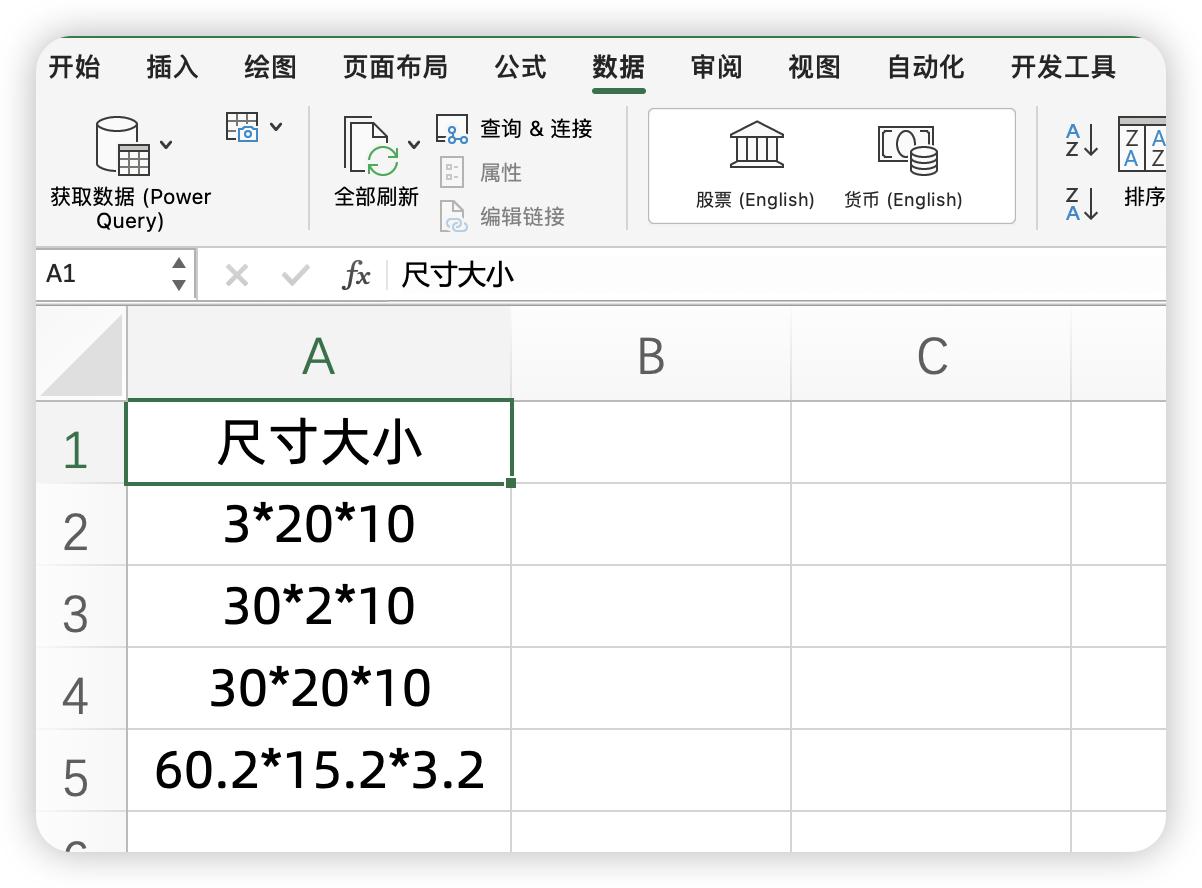The height and width of the screenshot is (888, 1202).
Task: Cancel the formula bar entry
Action: click(237, 275)
